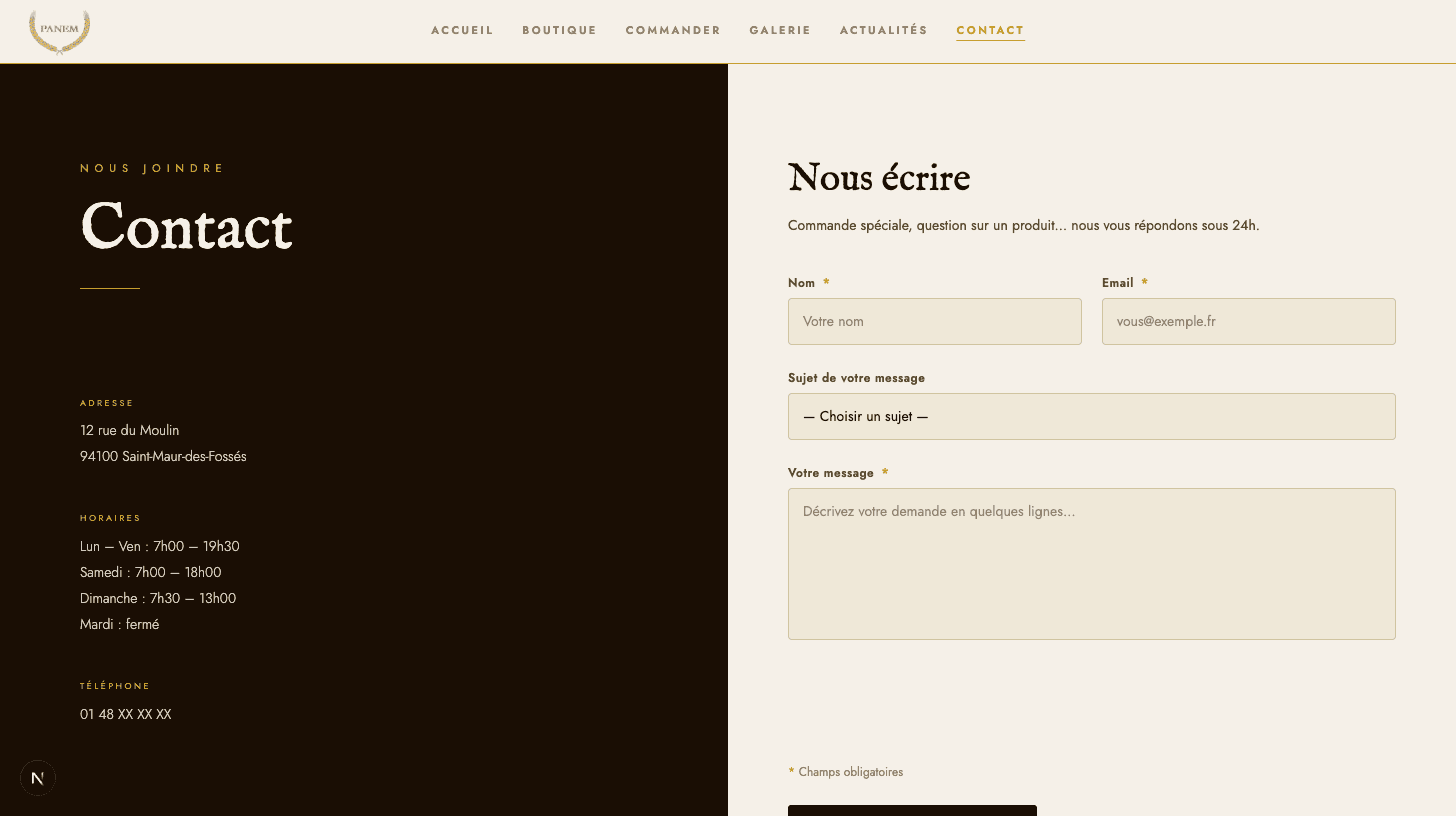Image resolution: width=1456 pixels, height=816 pixels.
Task: Focus the Nom input field
Action: click(x=935, y=321)
